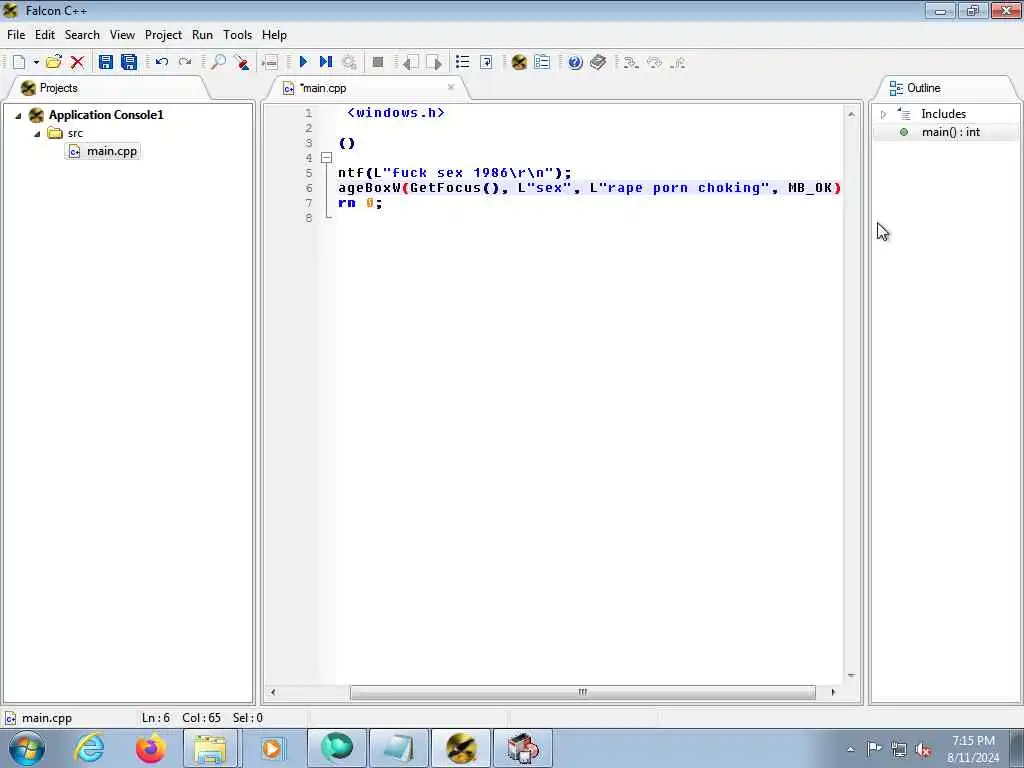Viewport: 1024px width, 768px height.
Task: Click the Col : 65 status bar entry
Action: point(201,718)
